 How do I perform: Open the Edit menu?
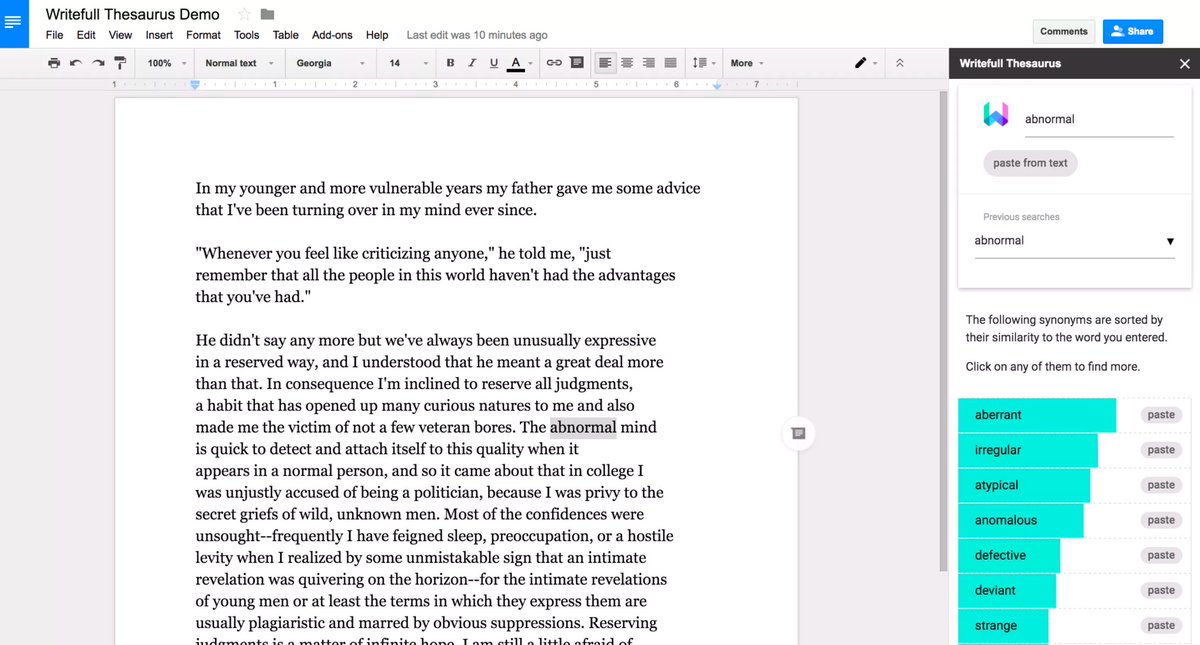click(86, 35)
